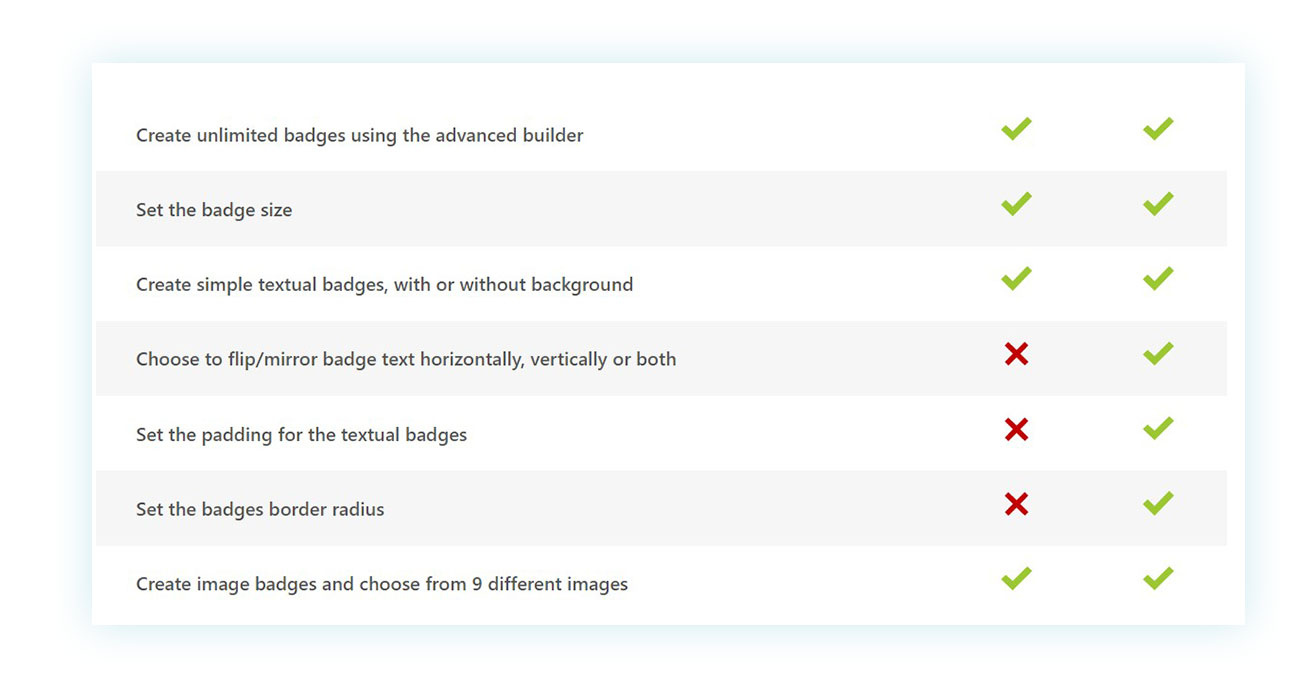Click red cross in textual badges padding row
1300x699 pixels.
(1016, 430)
